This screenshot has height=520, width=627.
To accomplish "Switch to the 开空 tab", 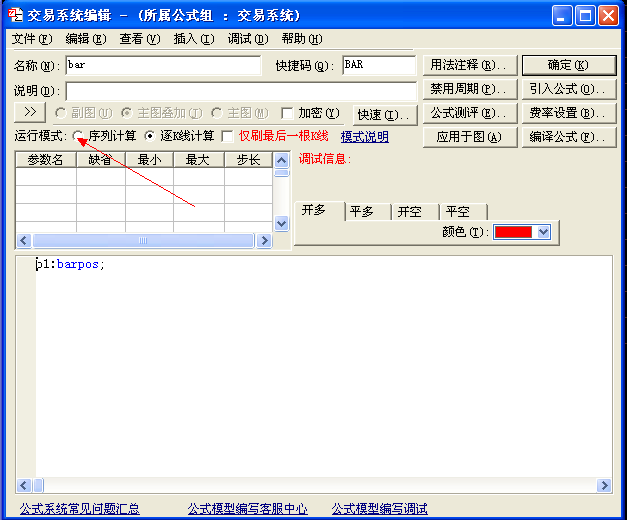I will [415, 211].
